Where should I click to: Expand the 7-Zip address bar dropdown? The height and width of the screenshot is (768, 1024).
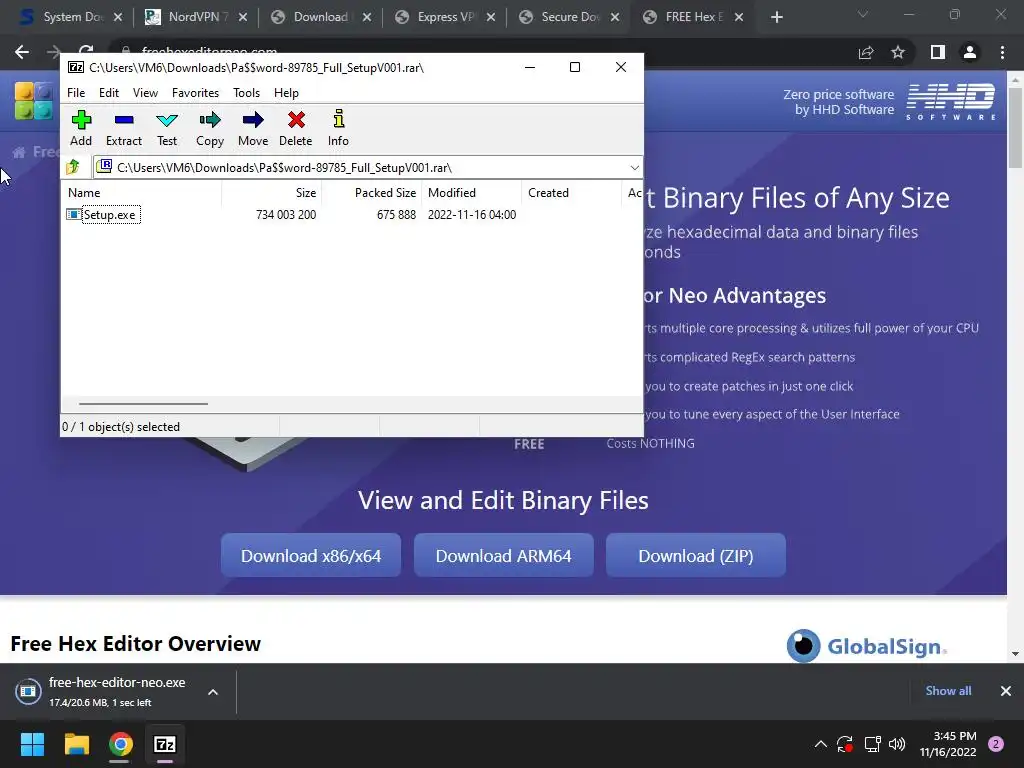pos(634,168)
